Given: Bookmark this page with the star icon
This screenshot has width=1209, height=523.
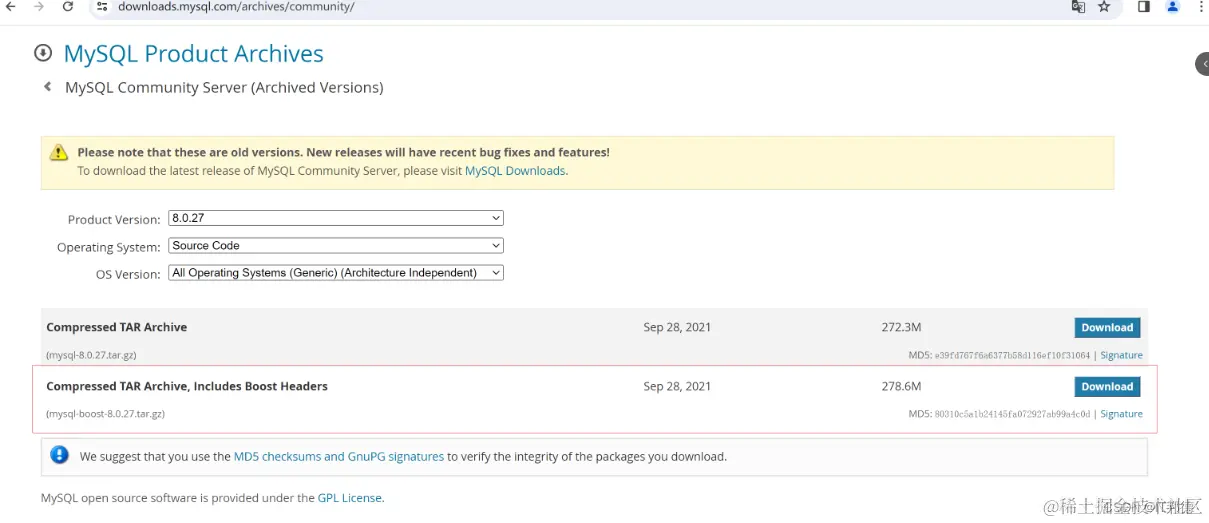Looking at the screenshot, I should click(x=1104, y=7).
